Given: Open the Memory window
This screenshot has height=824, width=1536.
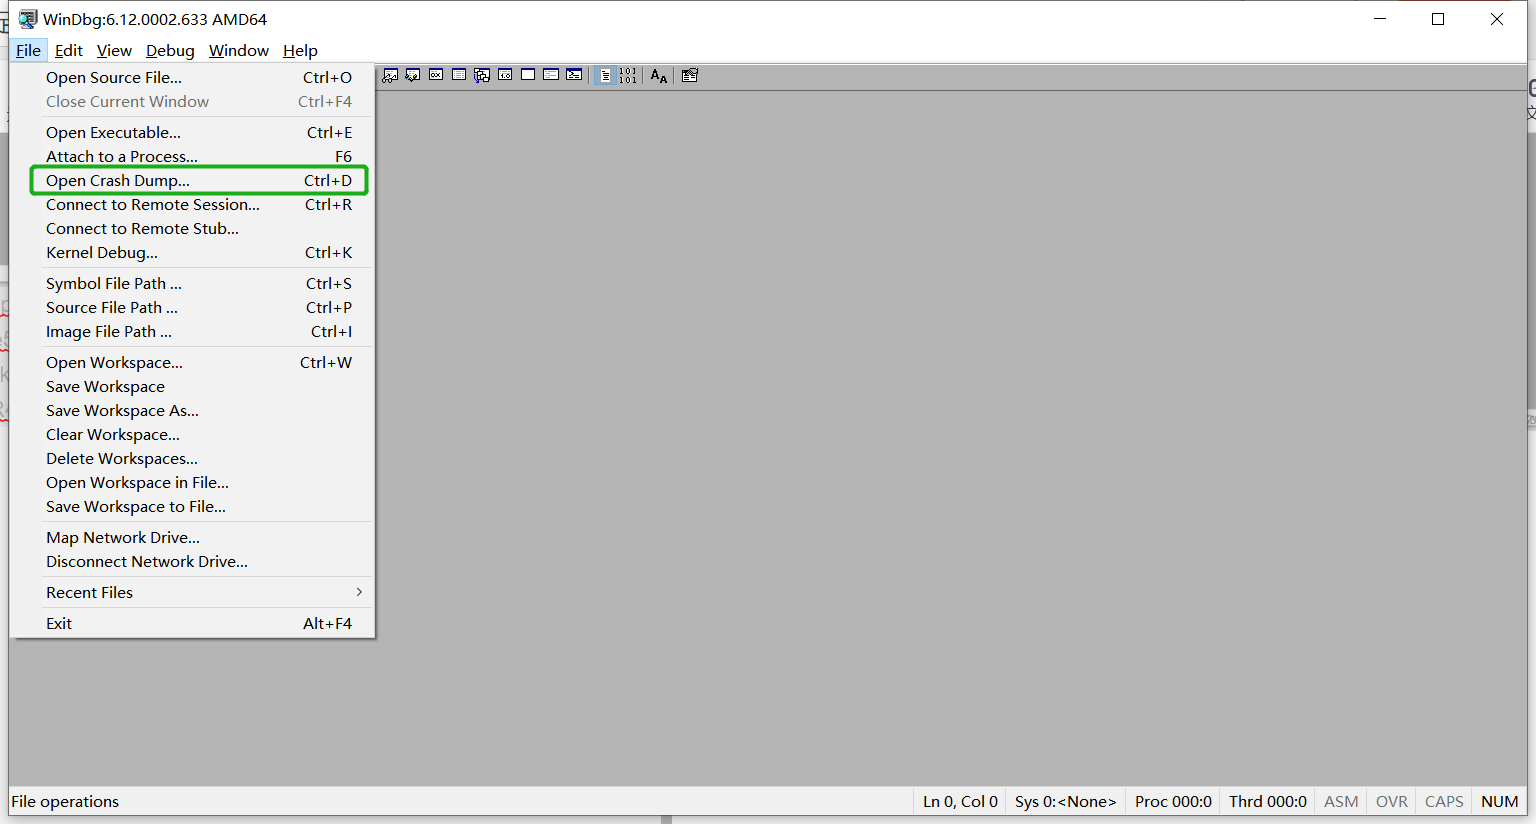Looking at the screenshot, I should [459, 75].
